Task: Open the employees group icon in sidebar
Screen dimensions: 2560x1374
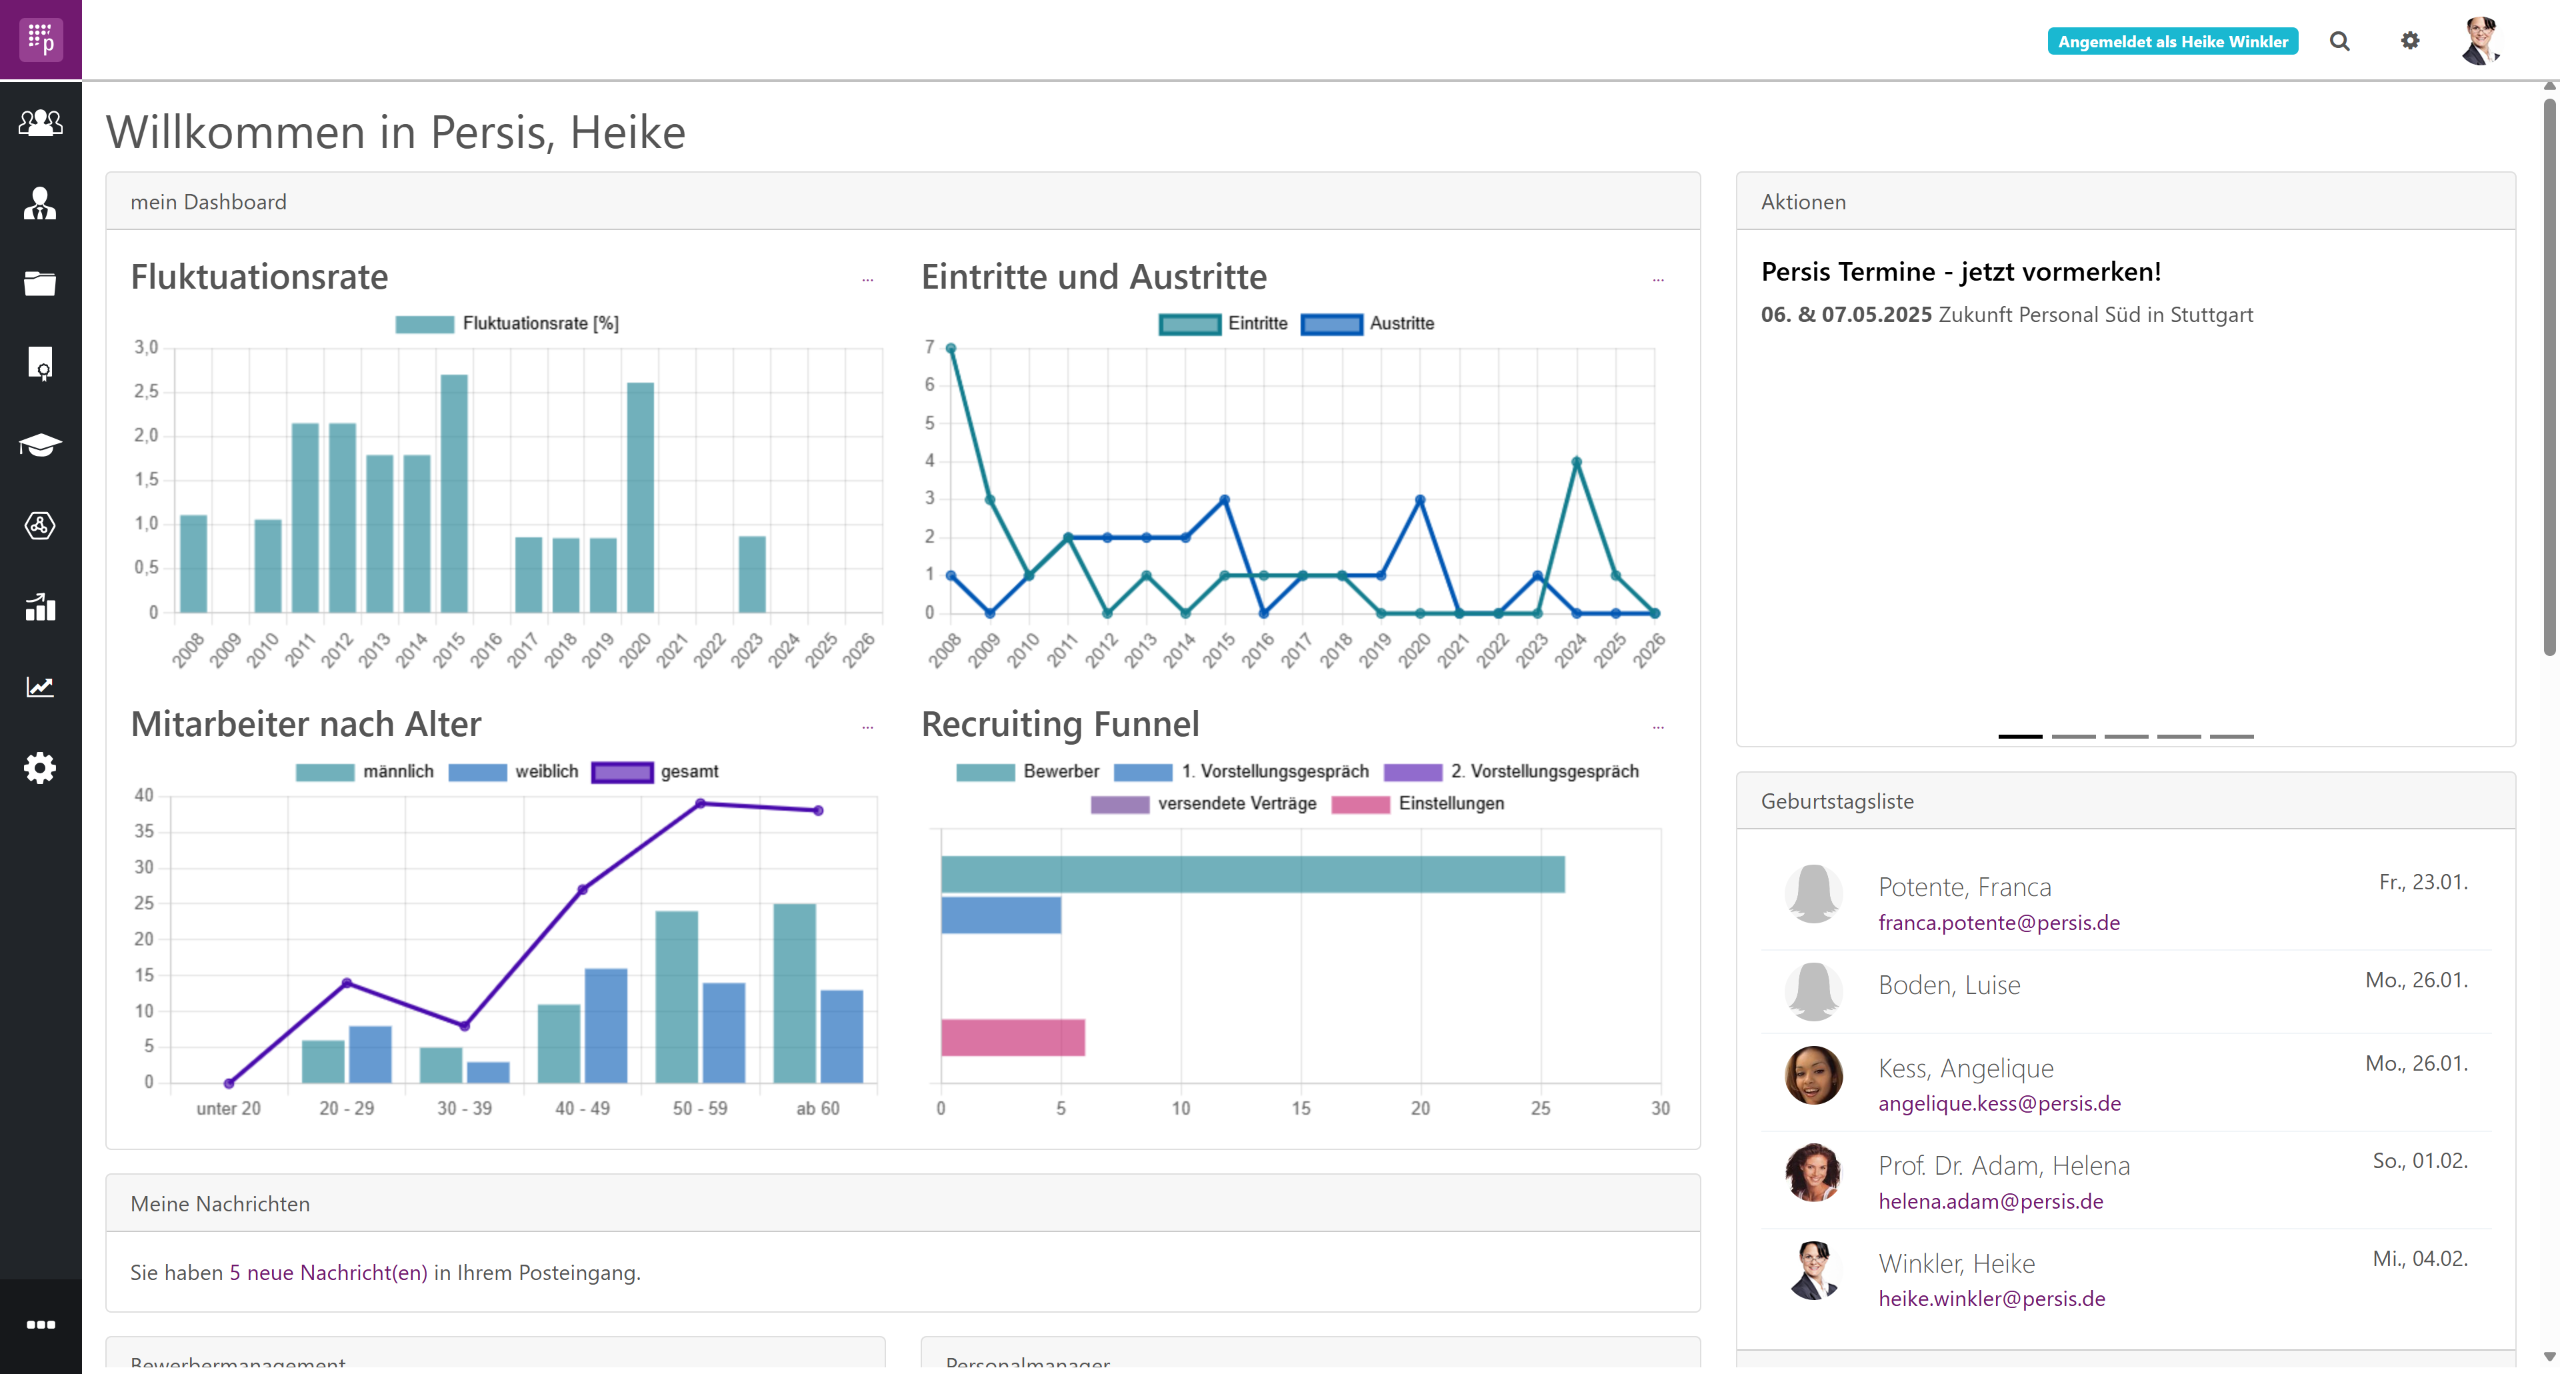Action: [40, 122]
